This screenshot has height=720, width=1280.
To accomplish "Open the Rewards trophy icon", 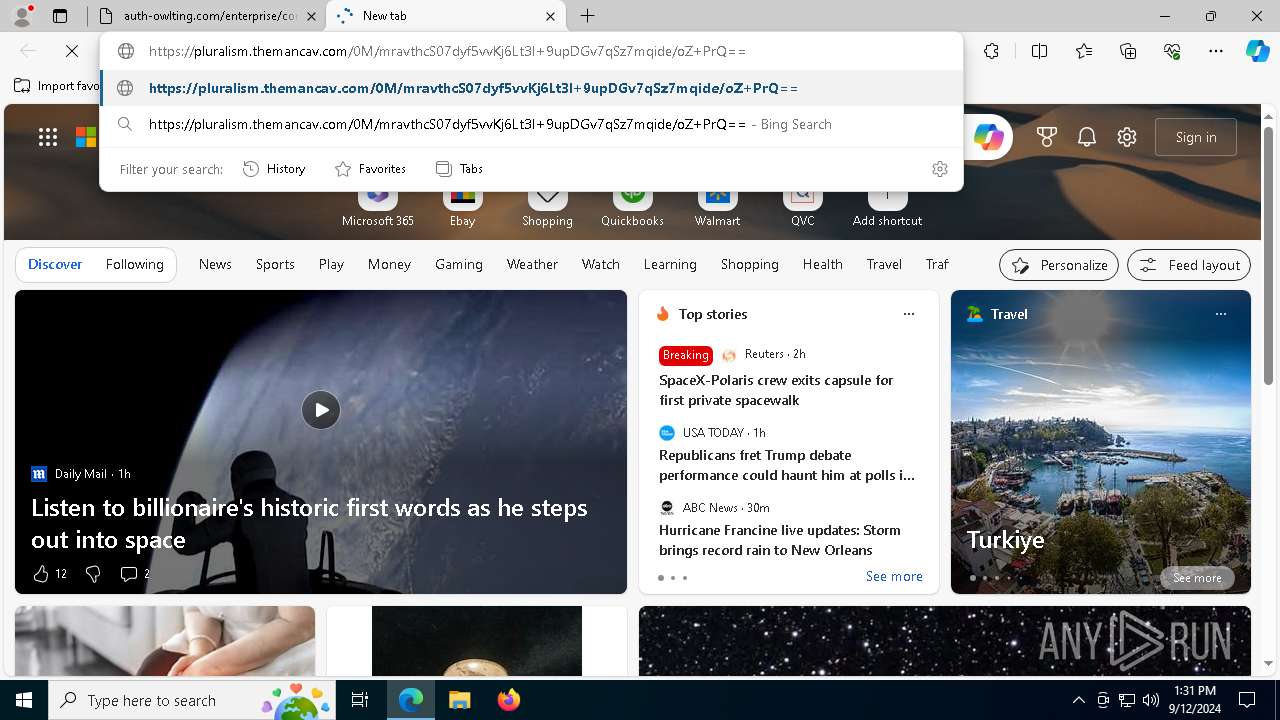I will coord(1047,137).
